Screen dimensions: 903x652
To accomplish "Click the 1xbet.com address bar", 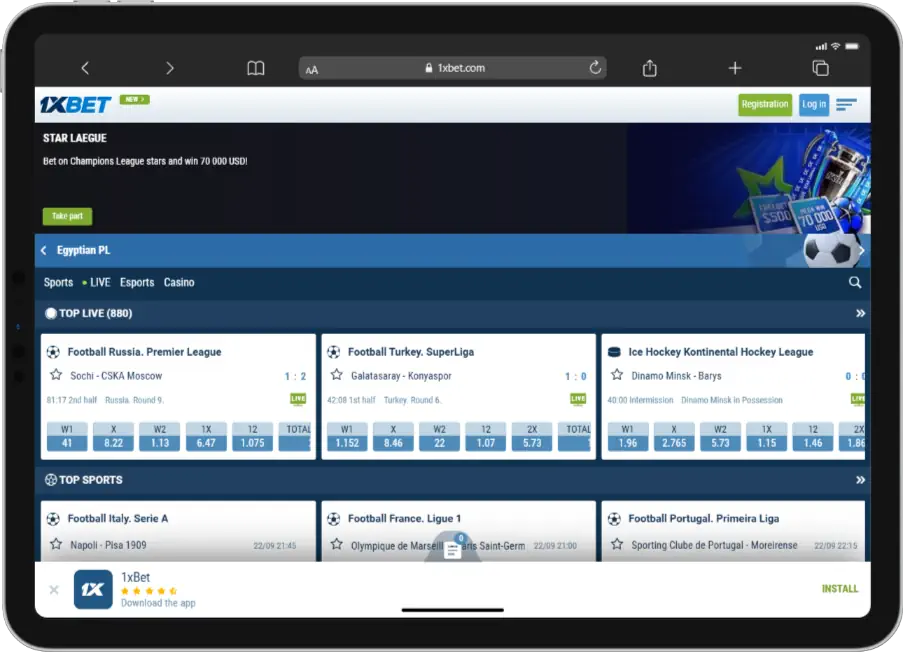I will (453, 68).
